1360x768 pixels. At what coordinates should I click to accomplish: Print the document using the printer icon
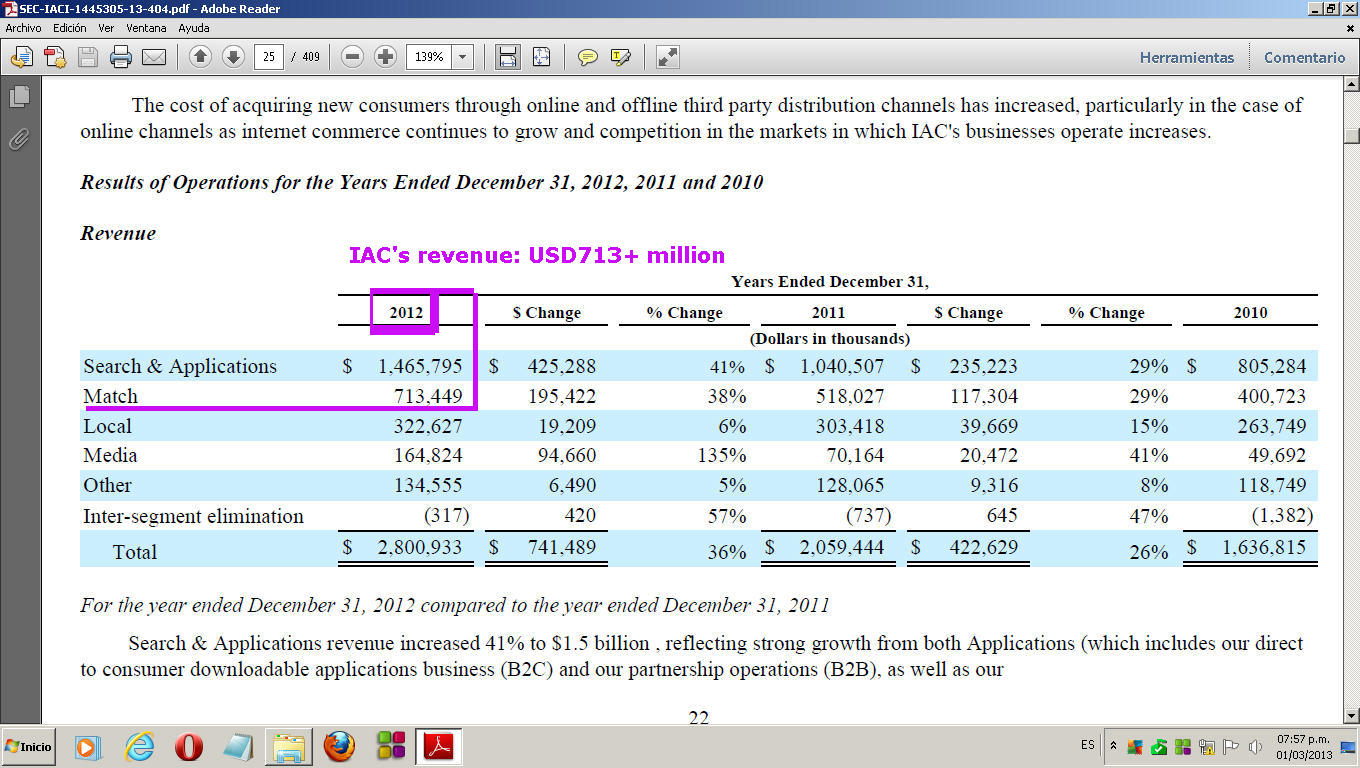click(121, 57)
